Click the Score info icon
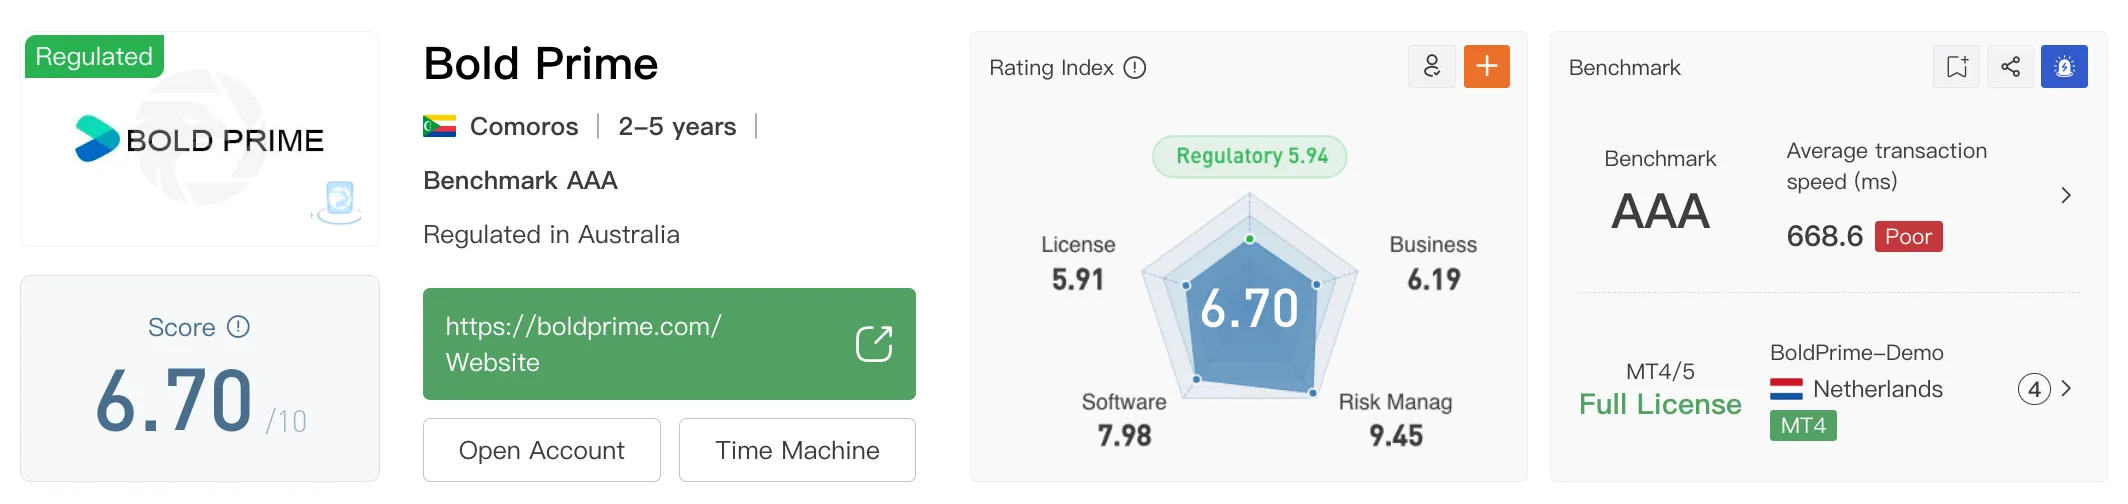The height and width of the screenshot is (504, 2128). 238,327
